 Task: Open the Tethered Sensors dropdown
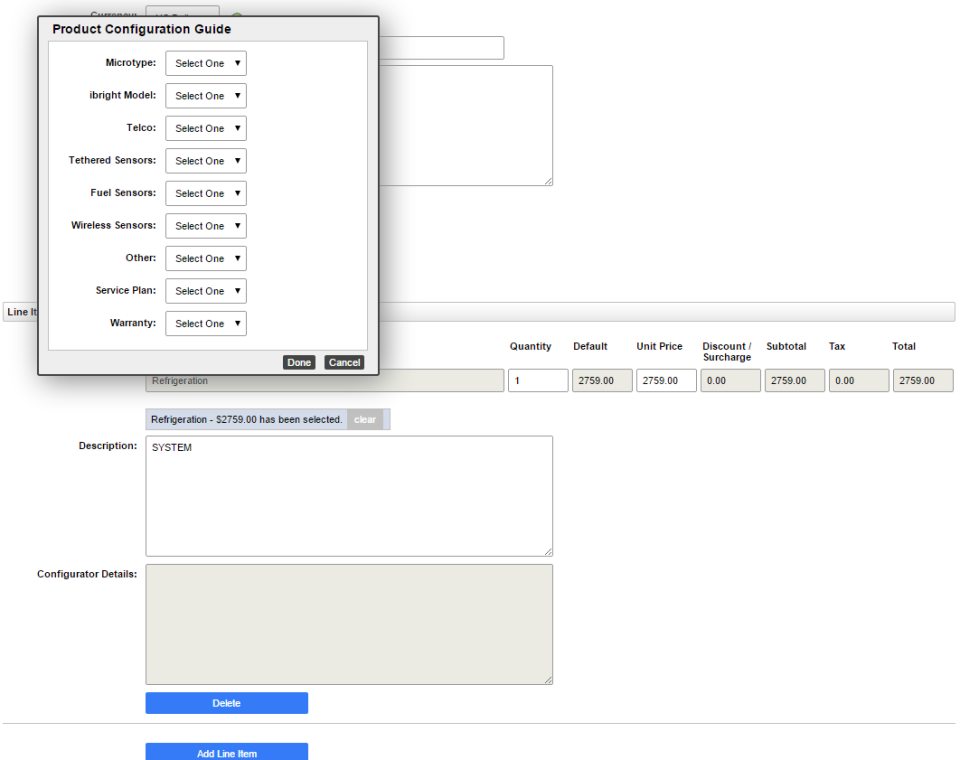[205, 160]
